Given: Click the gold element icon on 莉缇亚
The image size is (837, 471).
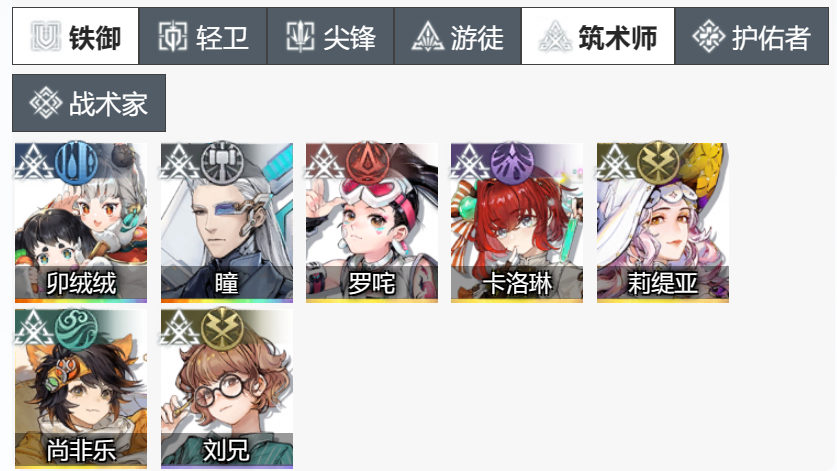Looking at the screenshot, I should (x=658, y=162).
